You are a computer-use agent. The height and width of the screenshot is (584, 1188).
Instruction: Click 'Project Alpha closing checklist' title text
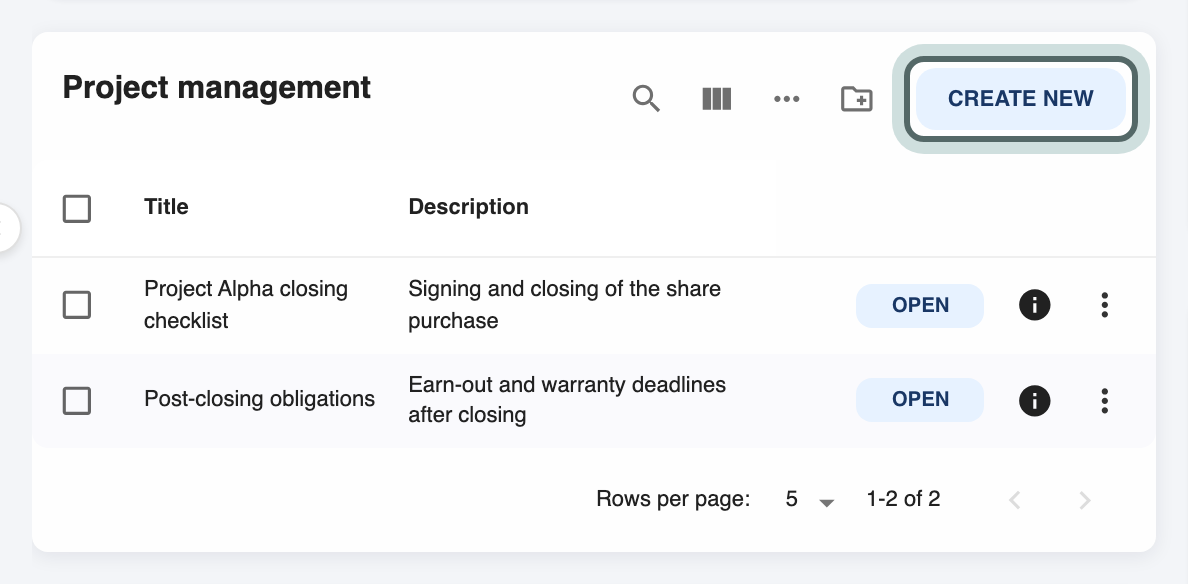246,304
